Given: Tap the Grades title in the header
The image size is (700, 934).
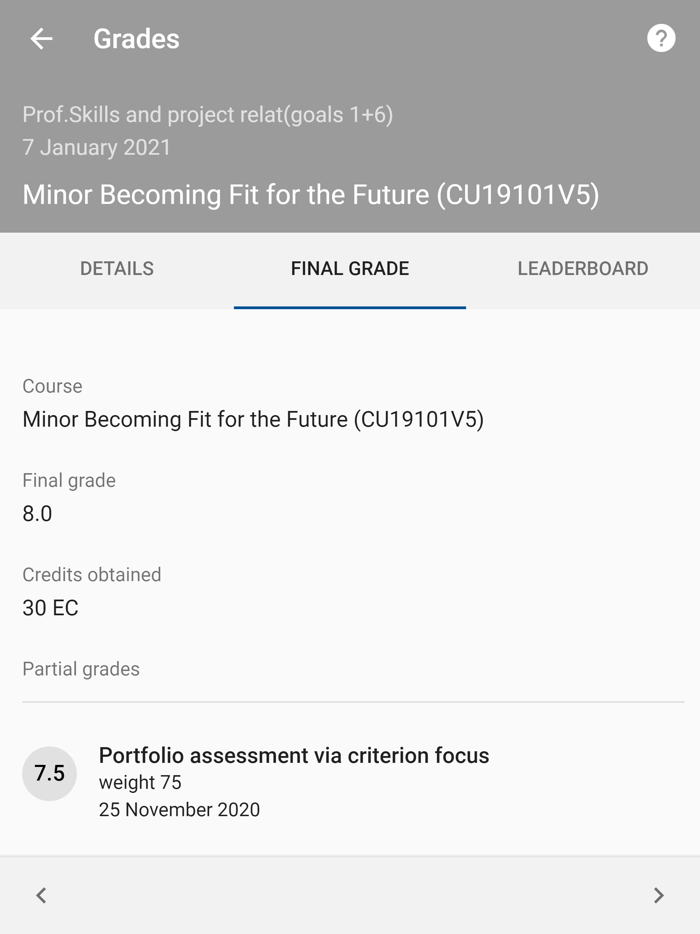Looking at the screenshot, I should click(136, 39).
